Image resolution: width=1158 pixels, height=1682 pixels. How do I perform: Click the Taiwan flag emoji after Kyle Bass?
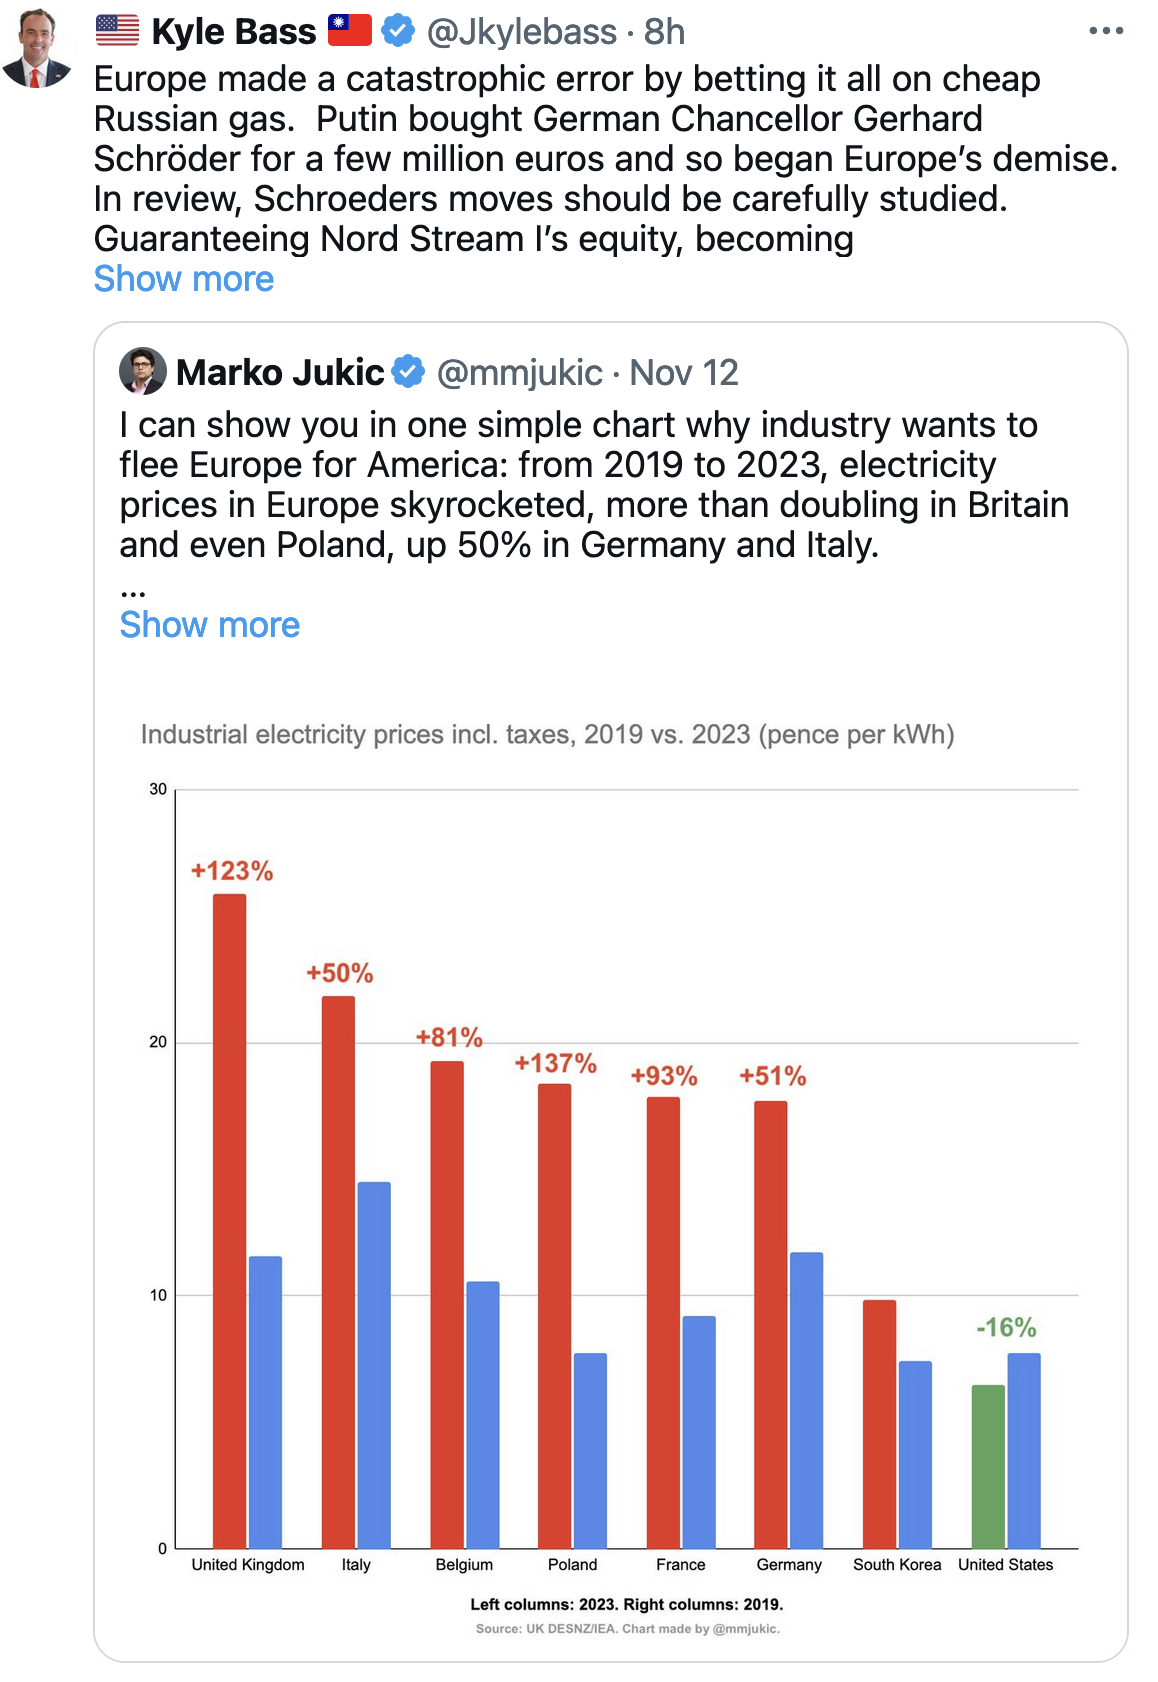pos(350,31)
